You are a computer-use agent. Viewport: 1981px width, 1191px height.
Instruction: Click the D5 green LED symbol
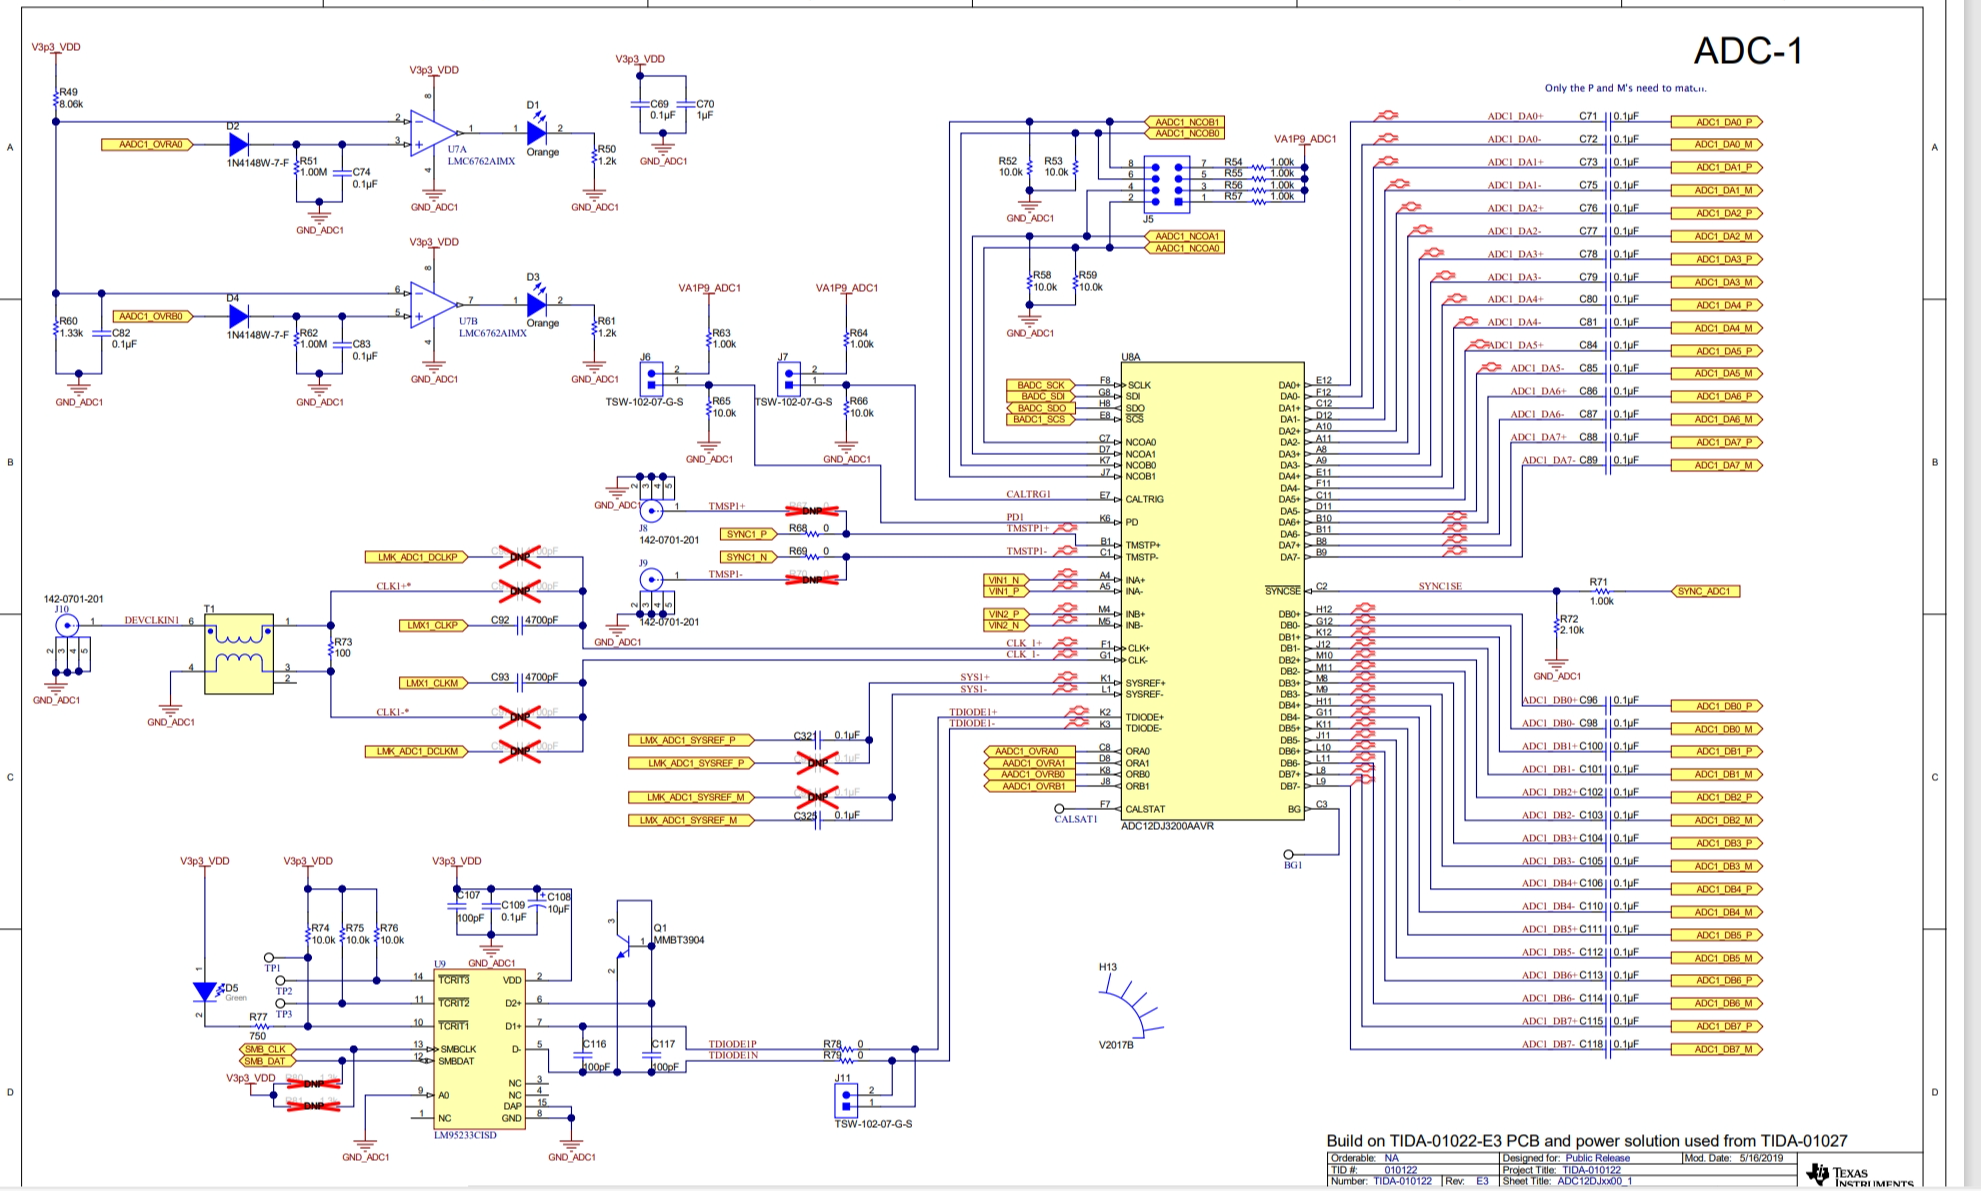206,991
